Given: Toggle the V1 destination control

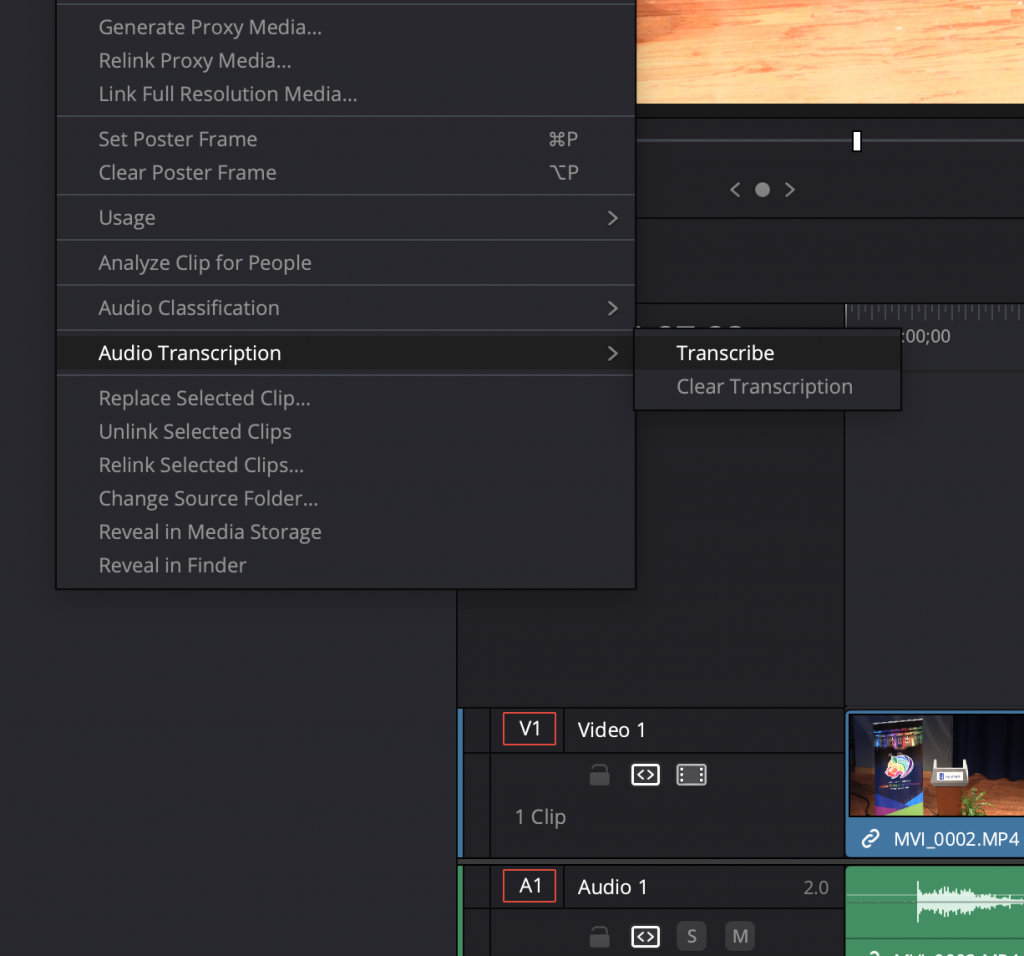Looking at the screenshot, I should pyautogui.click(x=529, y=730).
